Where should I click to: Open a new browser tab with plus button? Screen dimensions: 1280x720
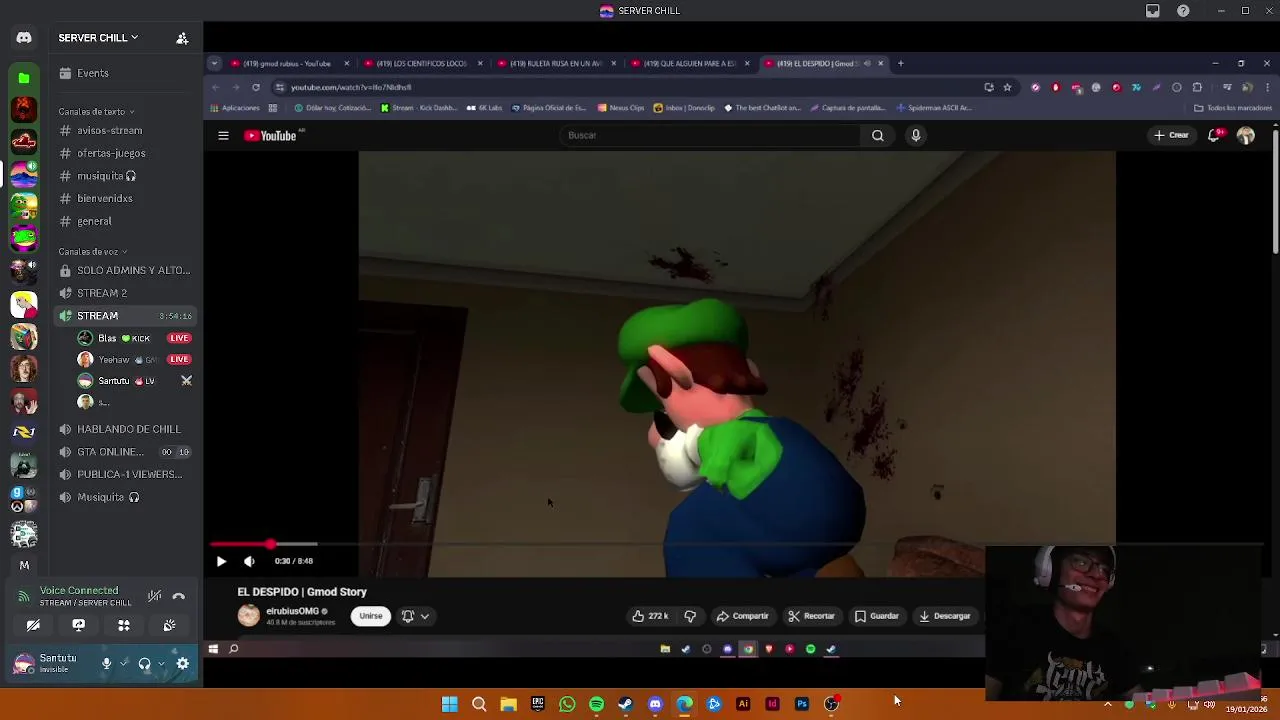[x=900, y=64]
